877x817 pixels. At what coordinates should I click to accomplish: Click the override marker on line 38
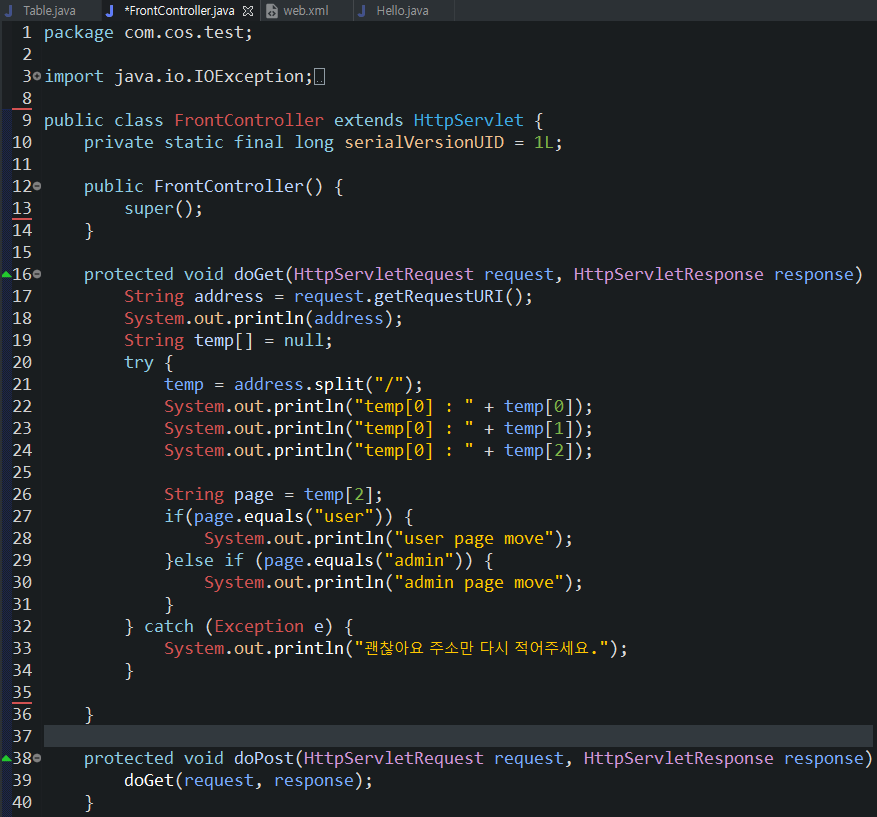[6, 759]
